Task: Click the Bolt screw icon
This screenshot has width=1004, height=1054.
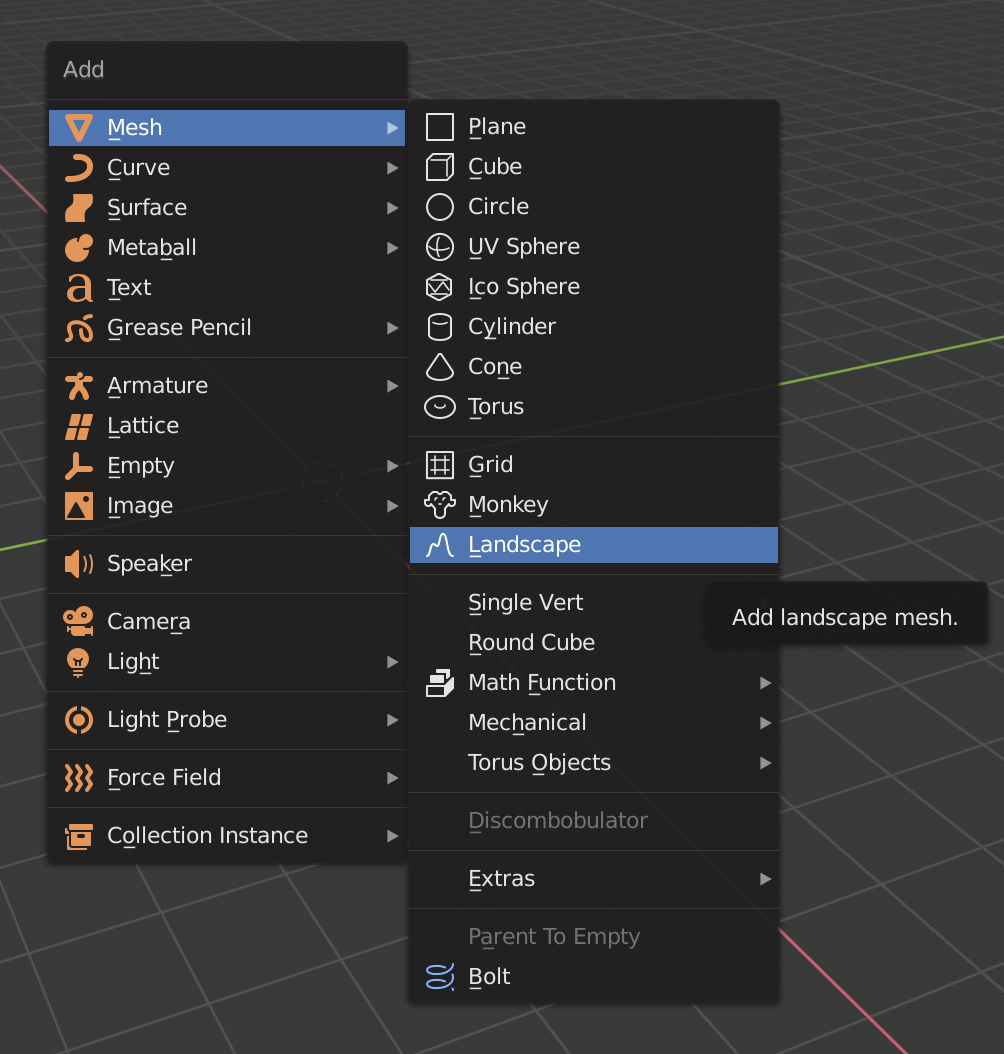Action: 439,976
